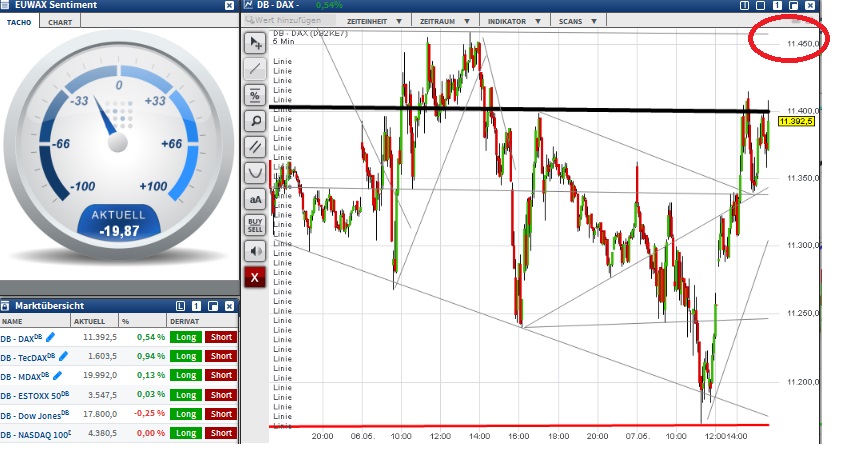Close the EUWAX Sentiment panel

(230, 5)
